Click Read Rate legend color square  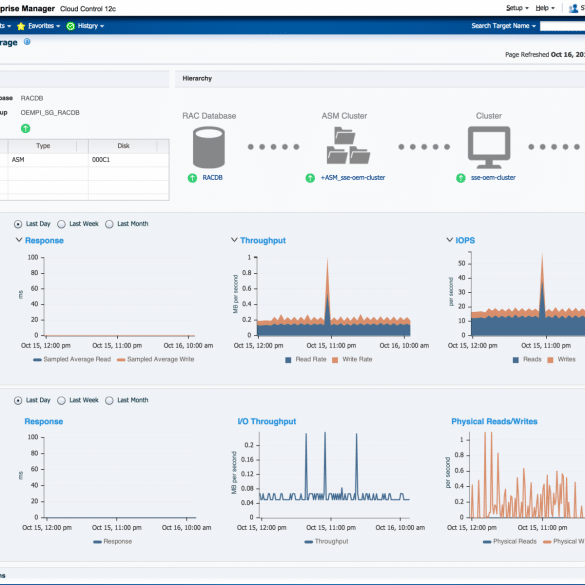[288, 360]
